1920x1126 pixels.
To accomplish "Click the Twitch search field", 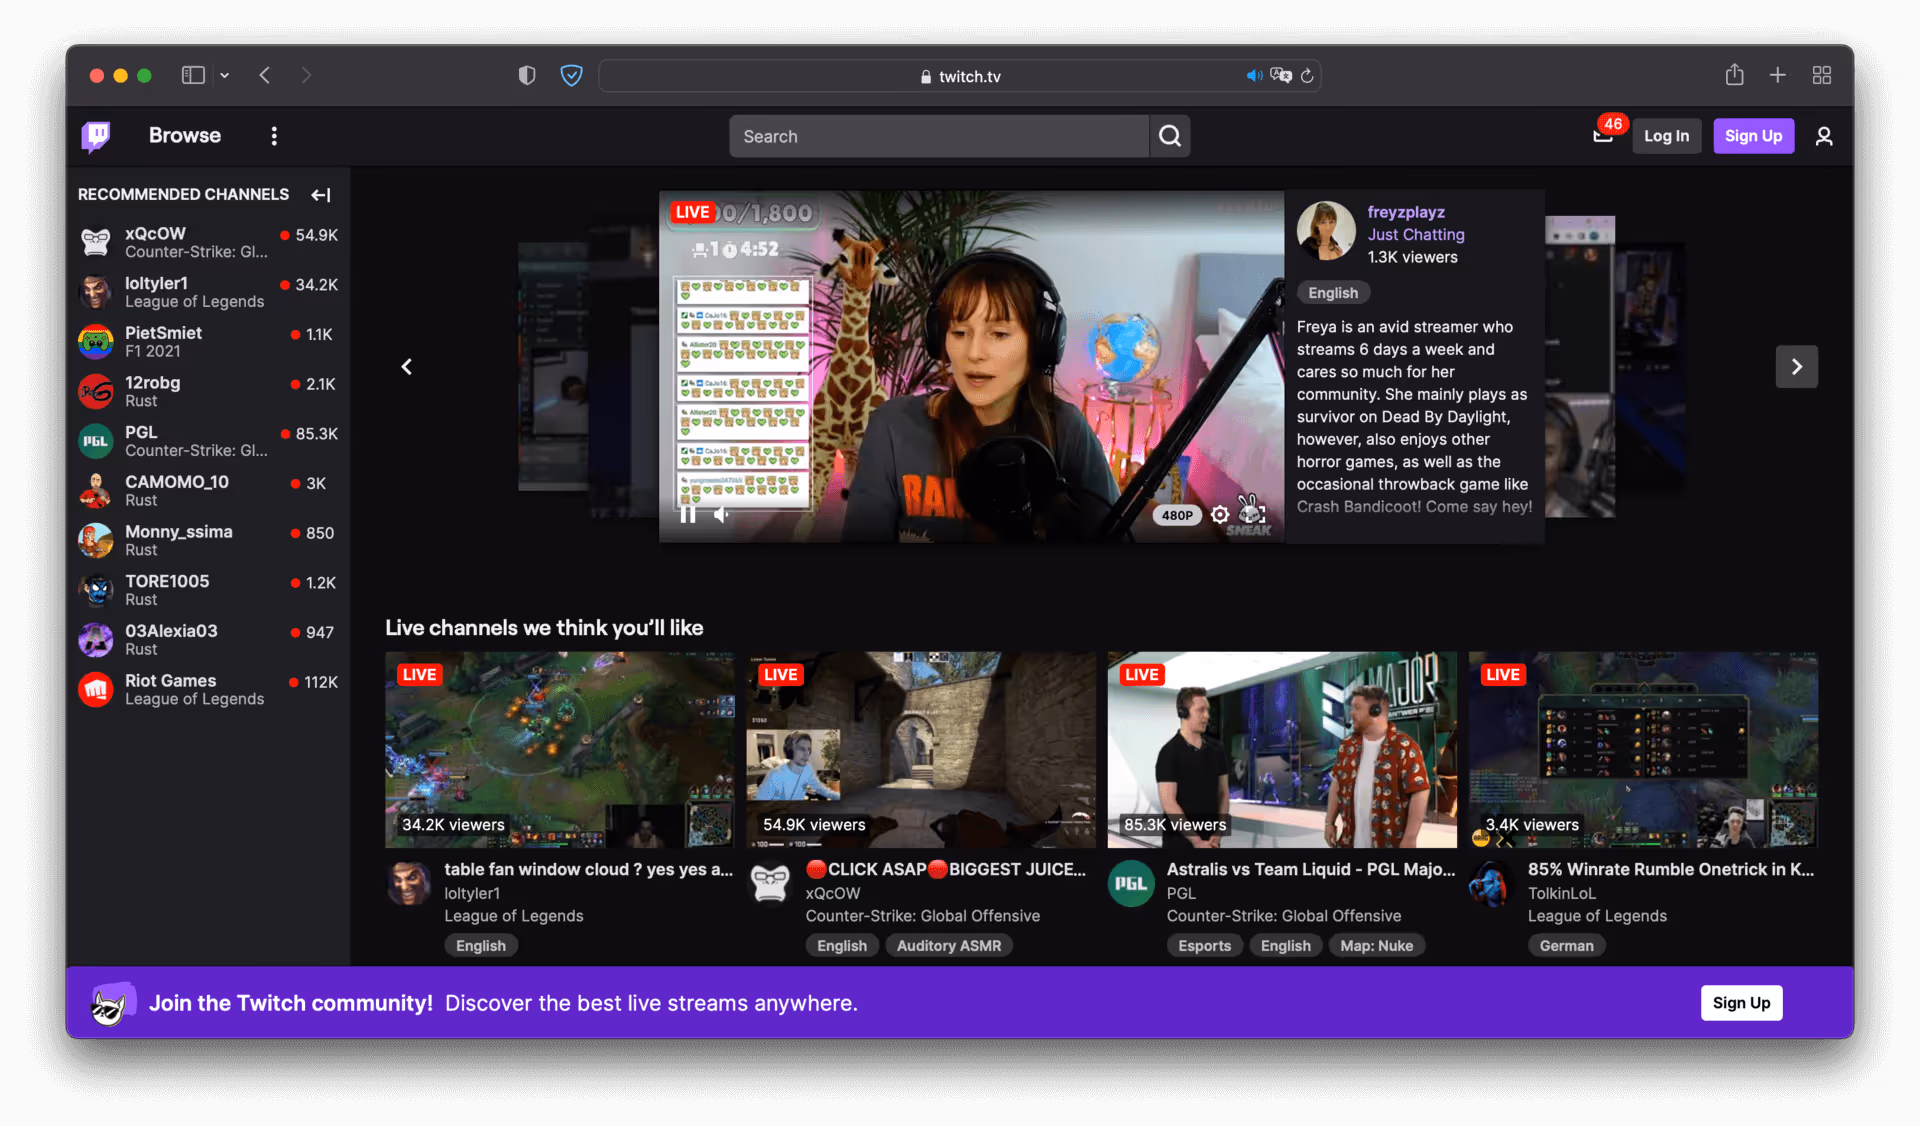I will [939, 136].
